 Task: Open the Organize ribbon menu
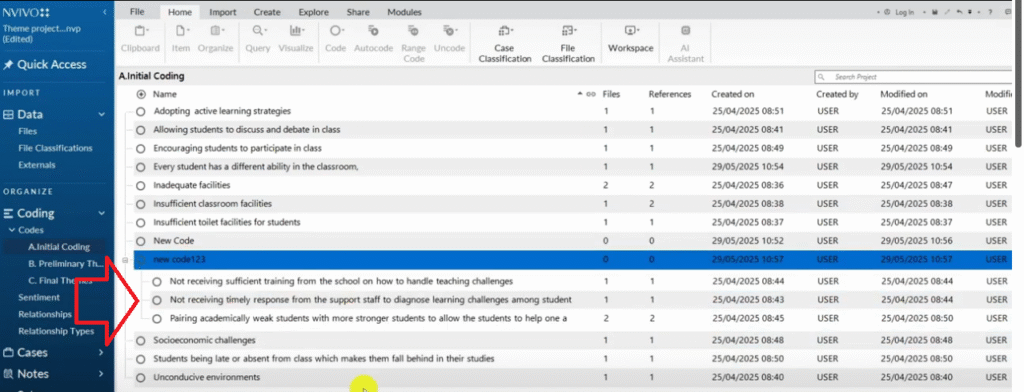pyautogui.click(x=216, y=38)
